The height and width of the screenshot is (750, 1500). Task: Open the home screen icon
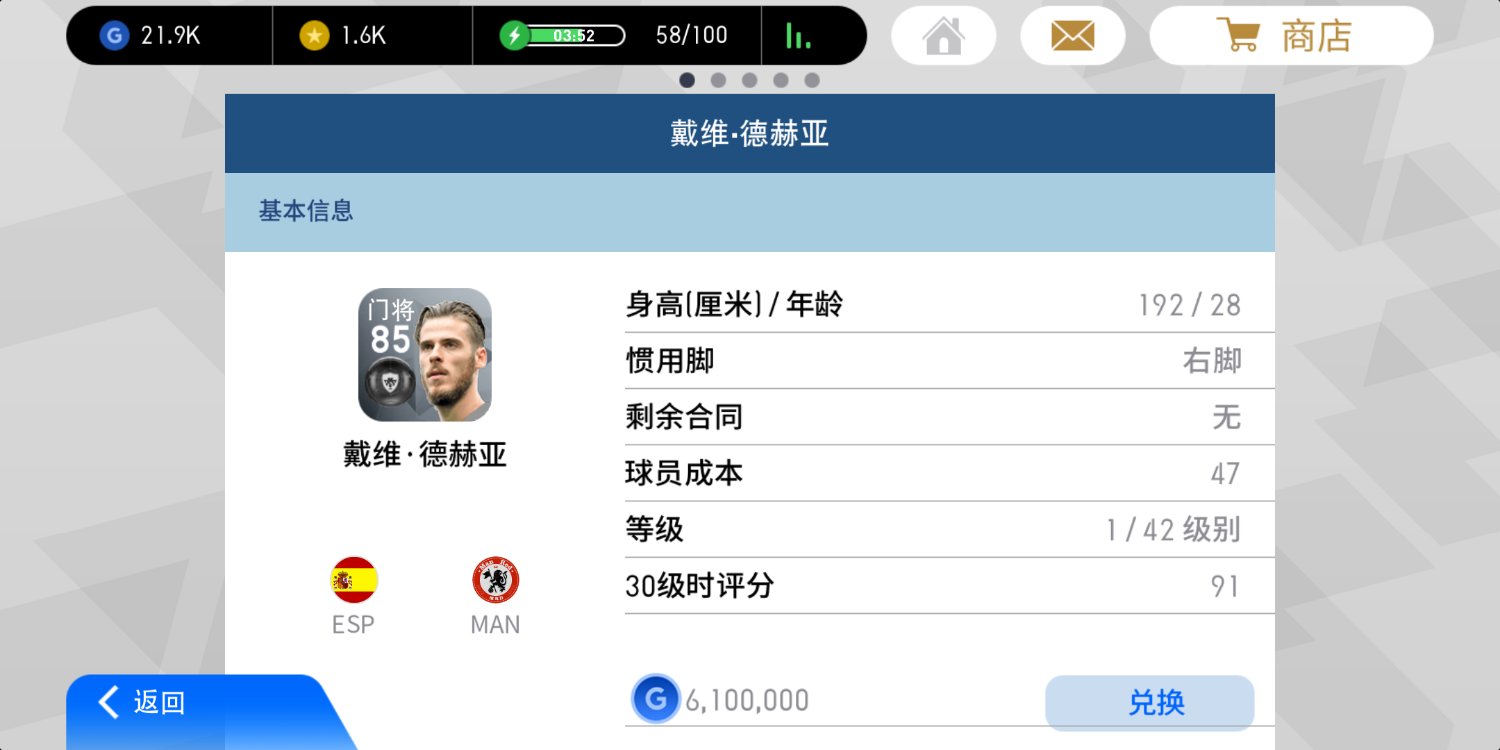[943, 37]
